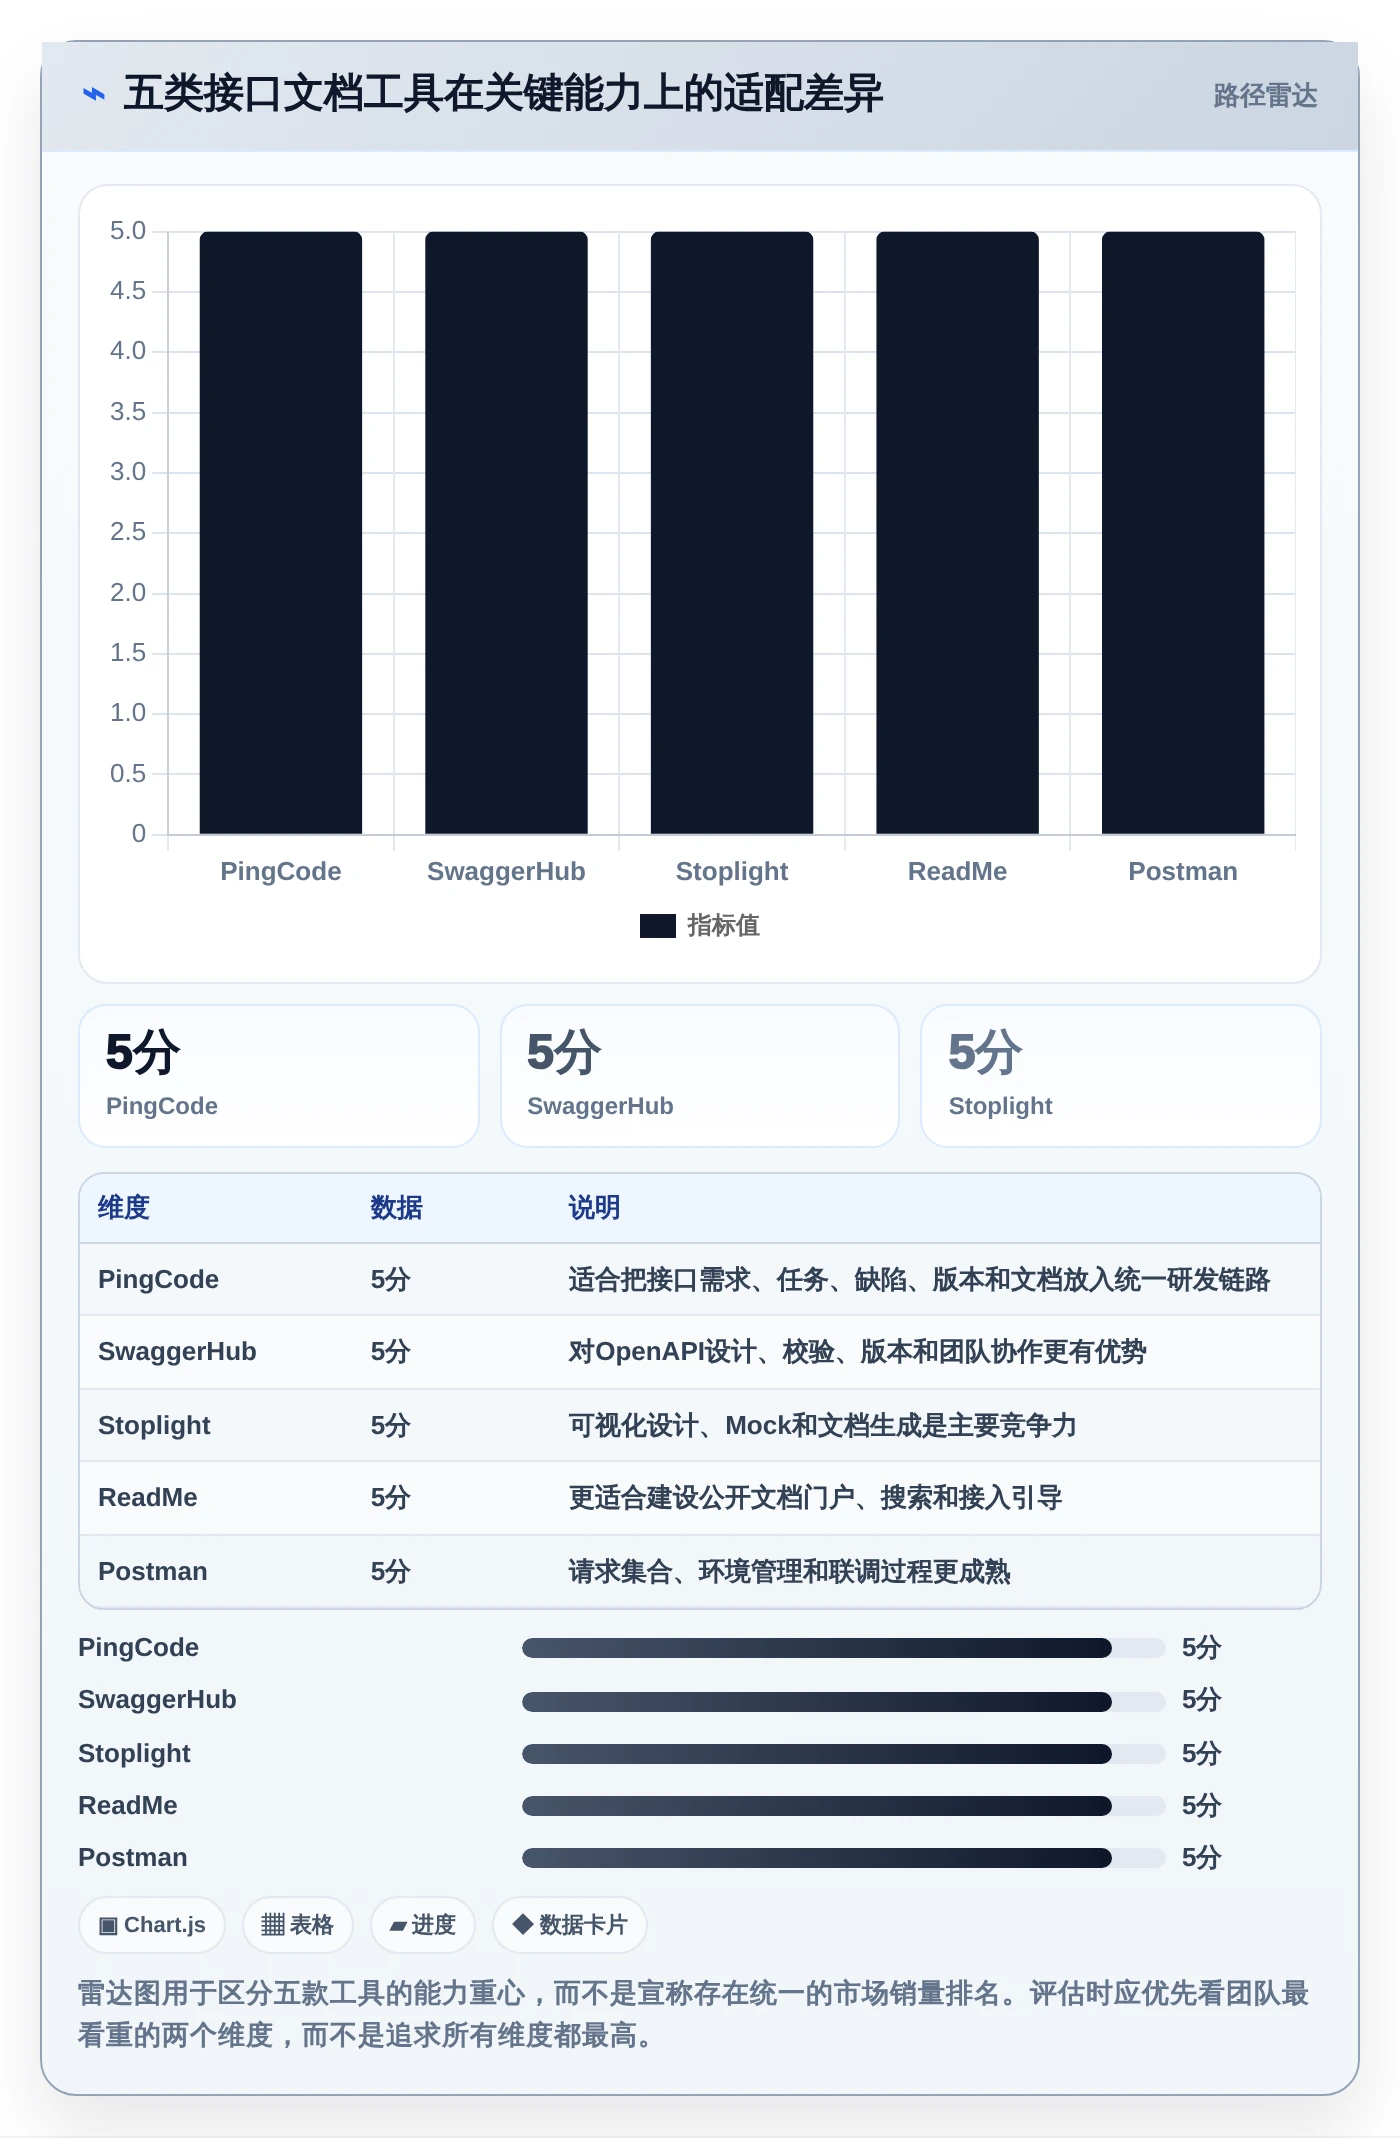Click the 2.5 y-axis tick label

(x=128, y=532)
